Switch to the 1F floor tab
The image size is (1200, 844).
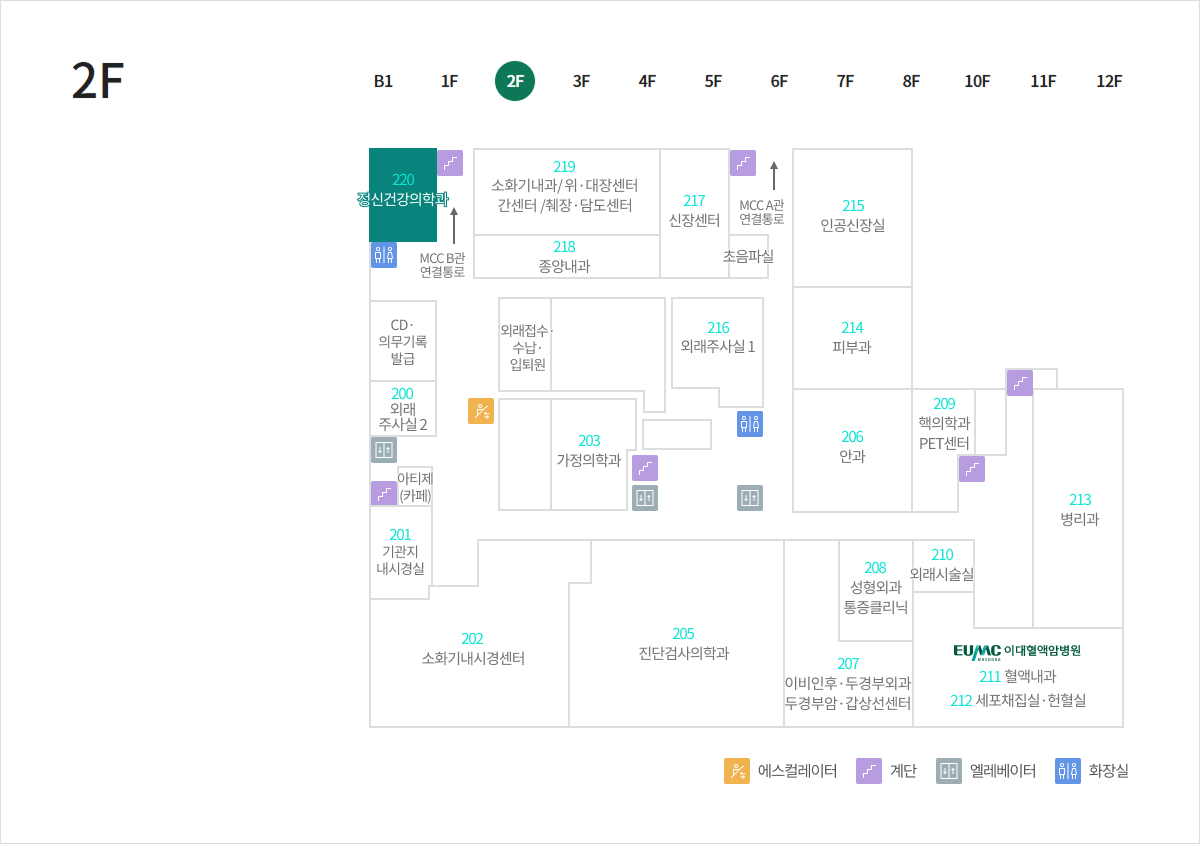[x=449, y=82]
